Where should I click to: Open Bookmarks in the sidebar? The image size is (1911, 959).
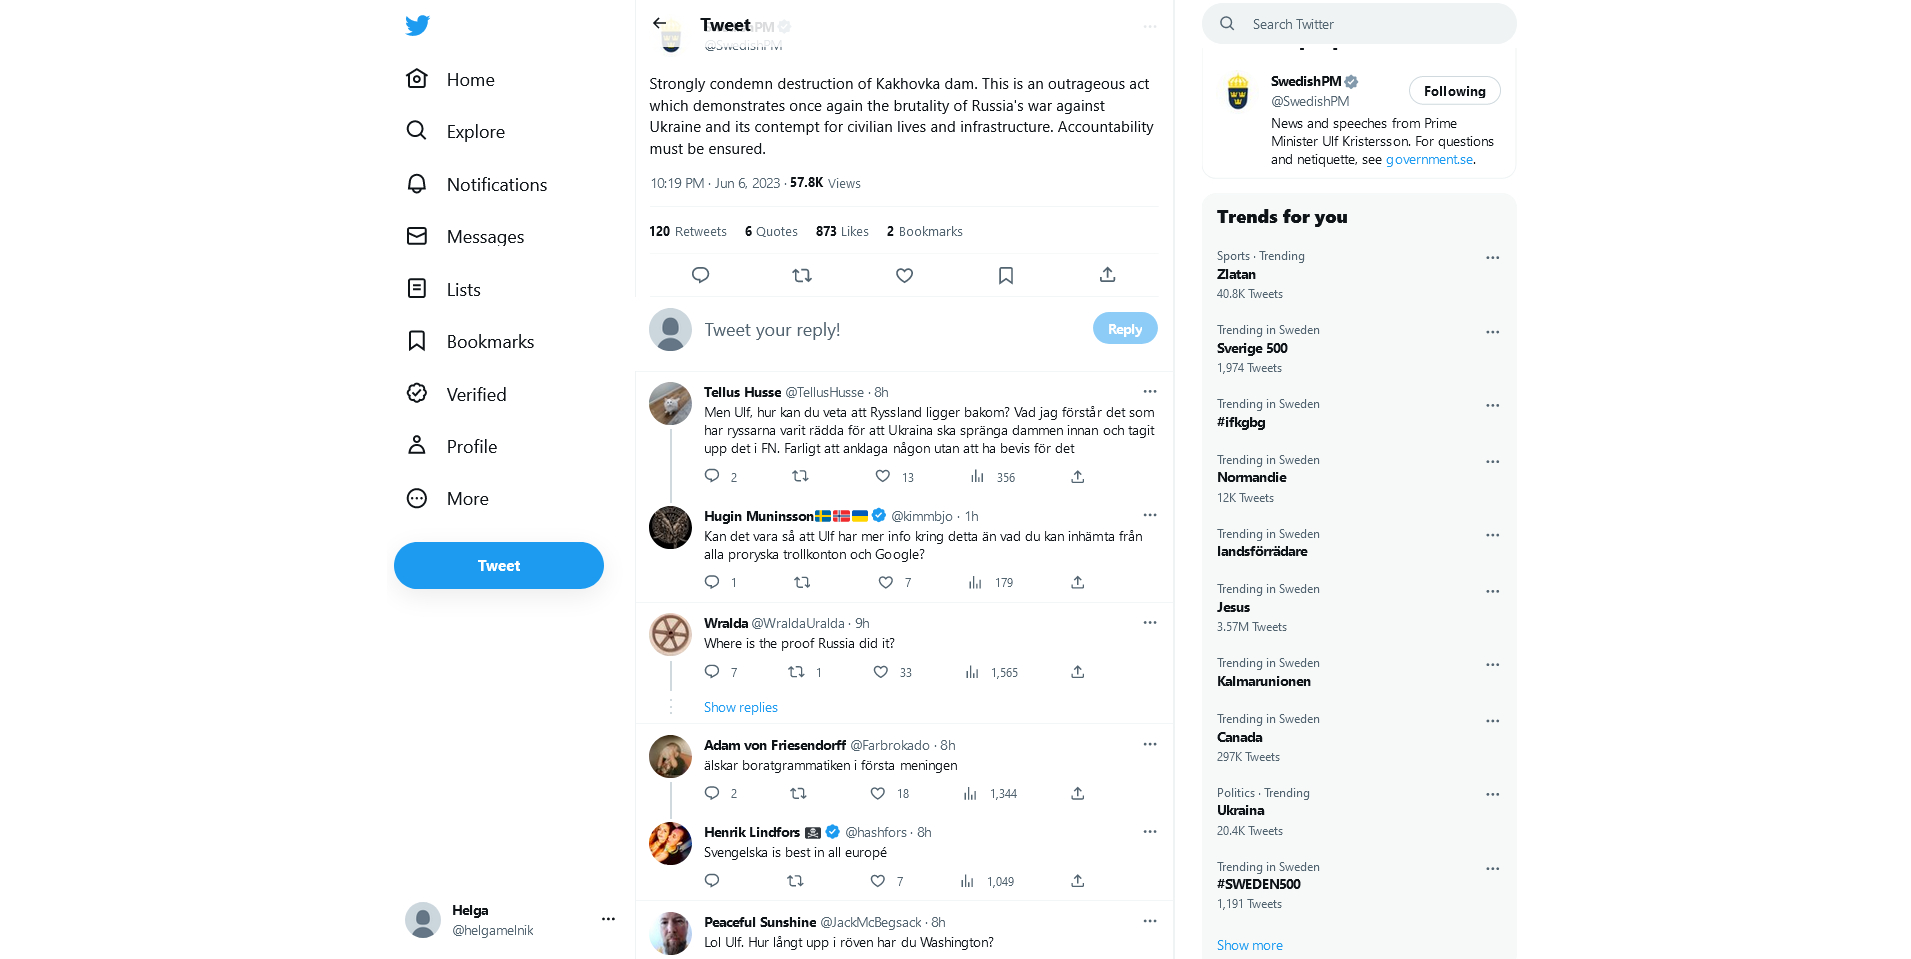coord(490,342)
